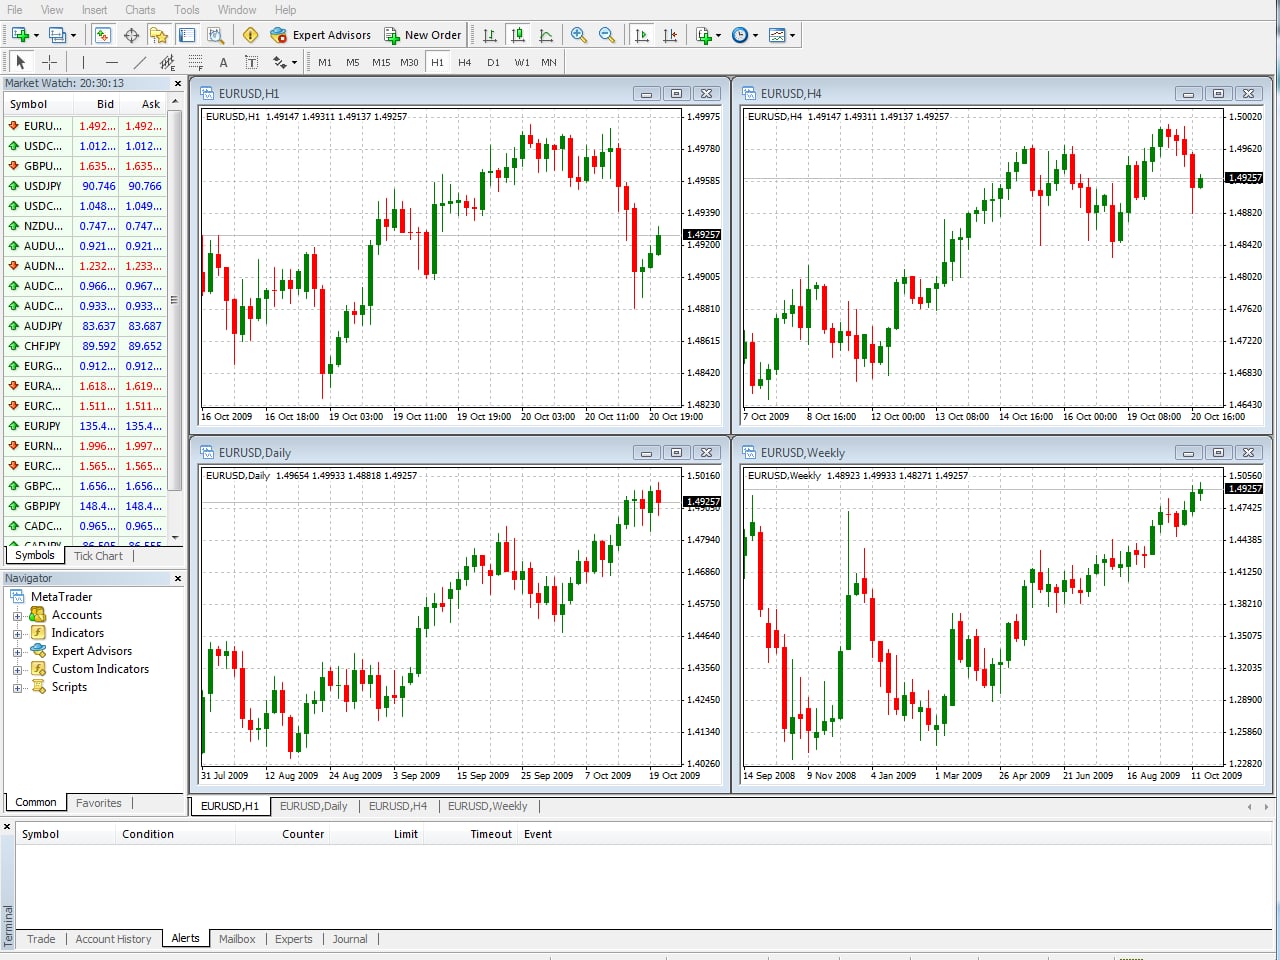Switch to line chart display
The height and width of the screenshot is (960, 1280).
pos(546,35)
